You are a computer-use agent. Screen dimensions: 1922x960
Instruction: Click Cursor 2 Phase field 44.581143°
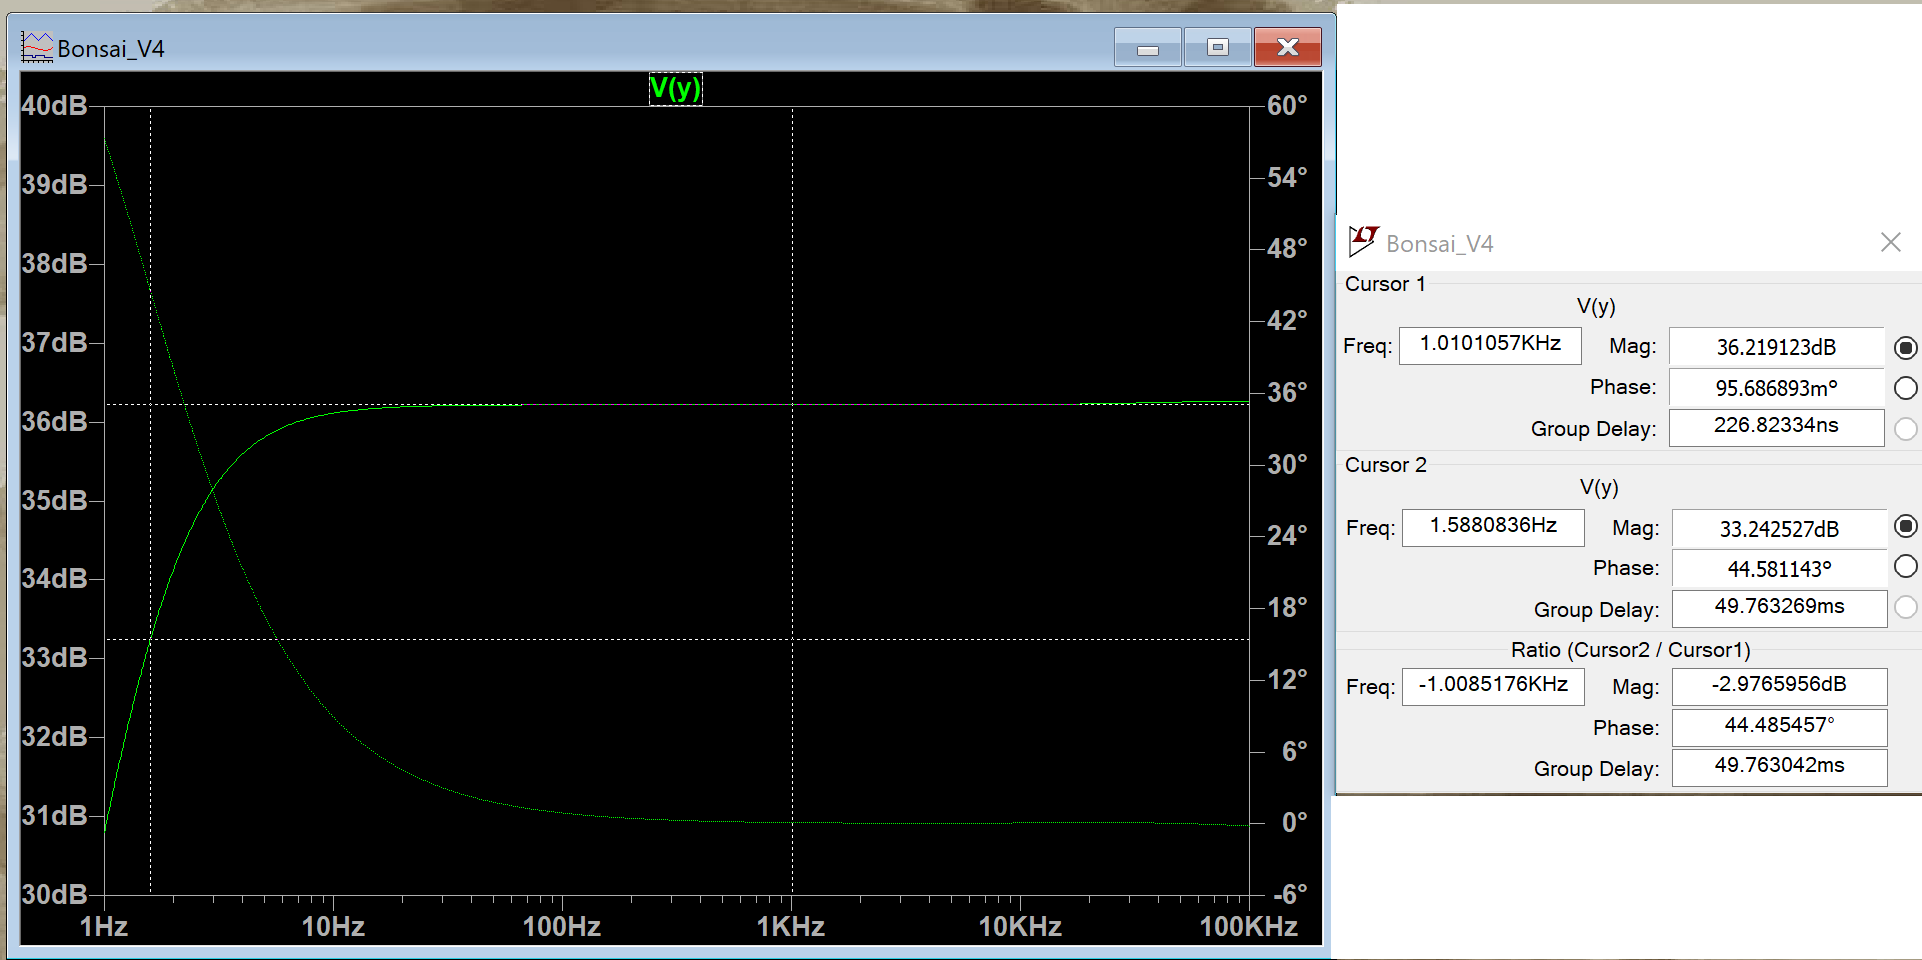tap(1780, 569)
